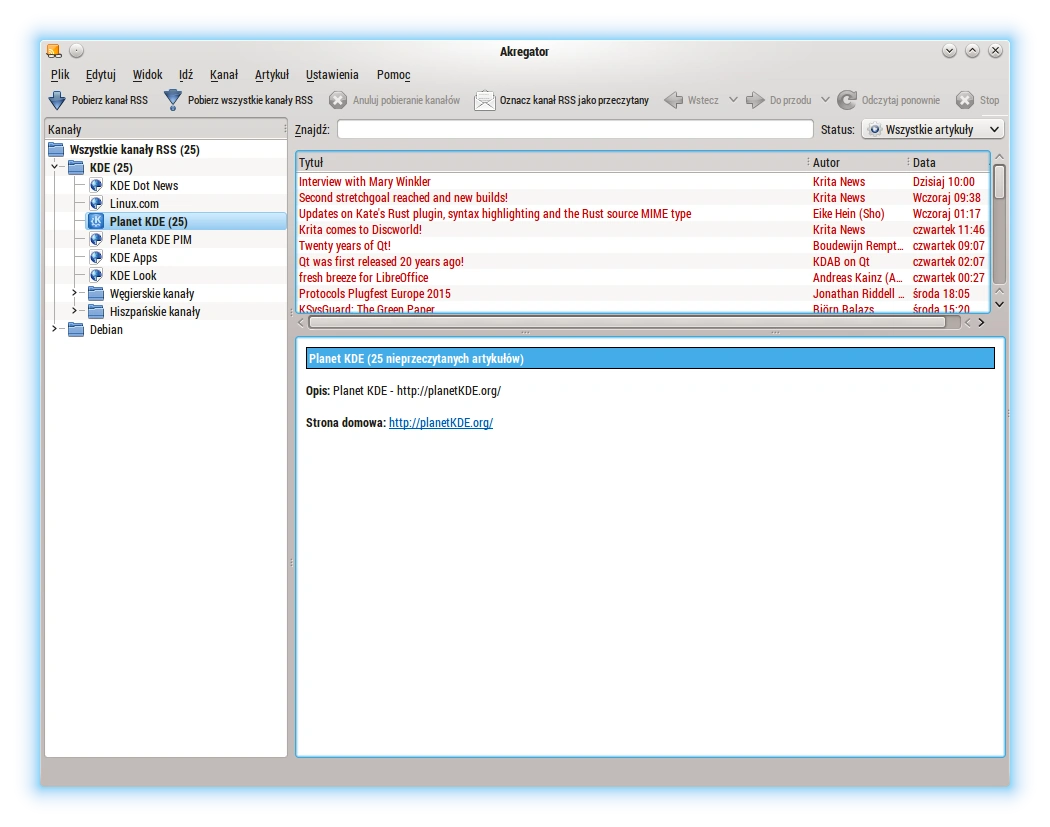
Task: Select article "Second stretchgoal reached and new builds!"
Action: tap(403, 198)
